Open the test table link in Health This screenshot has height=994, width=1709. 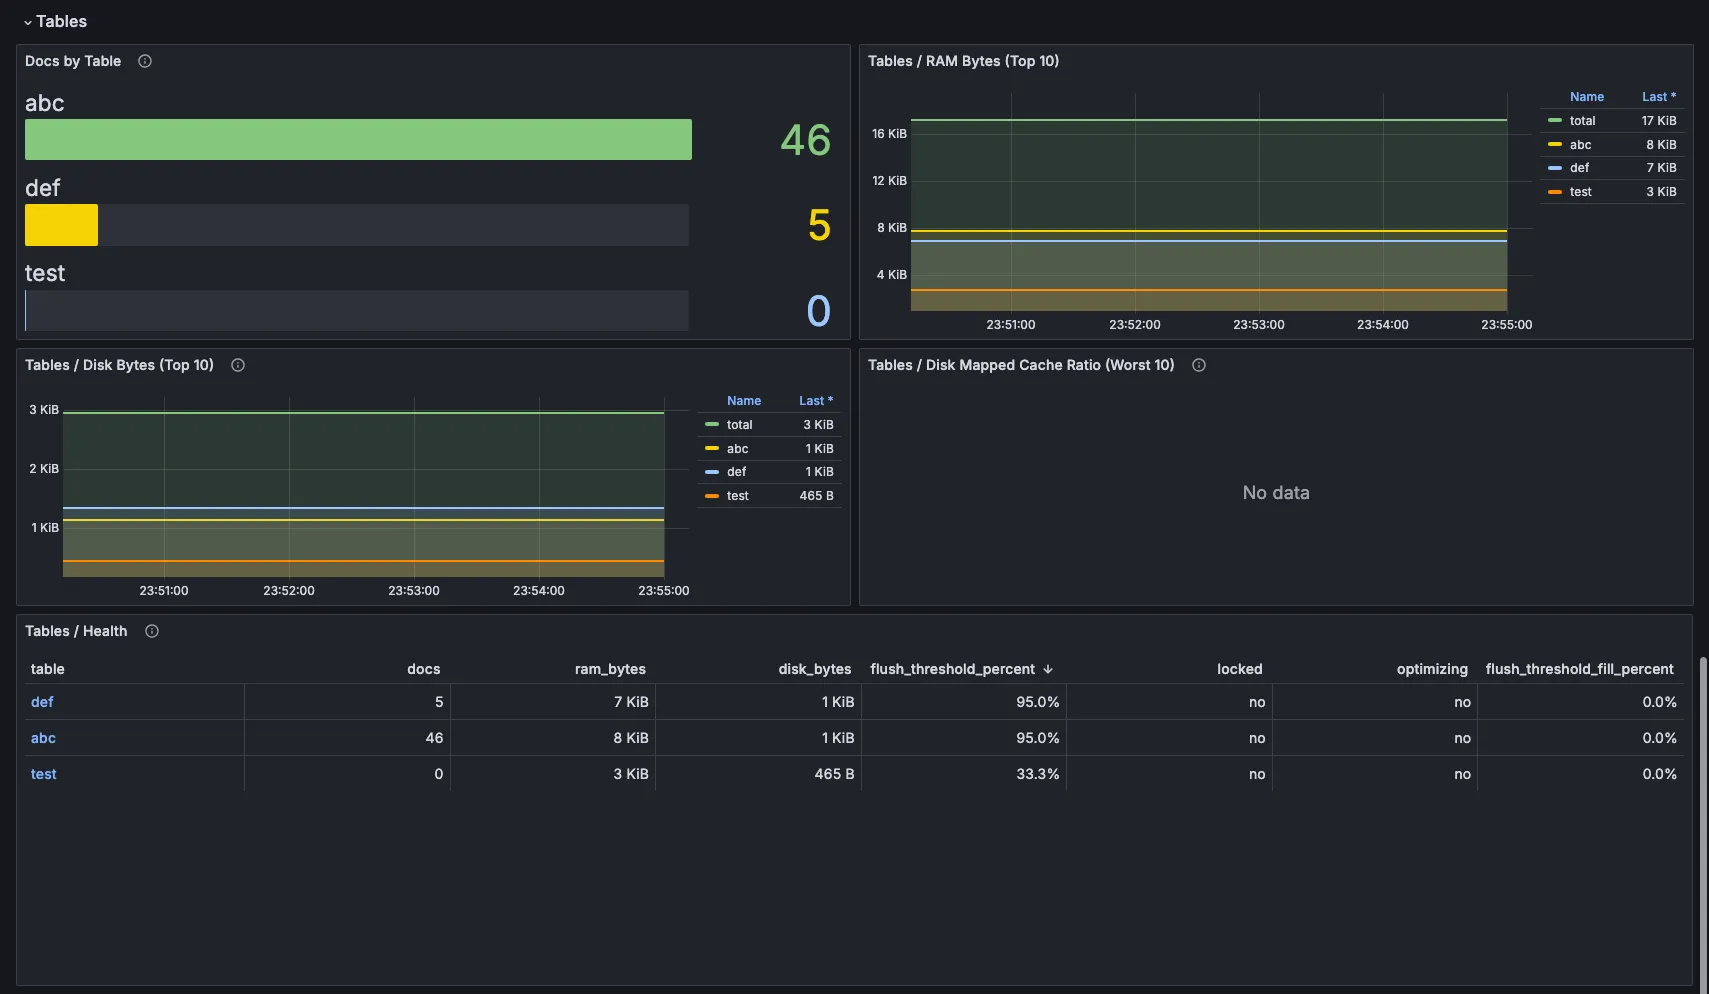(x=43, y=774)
